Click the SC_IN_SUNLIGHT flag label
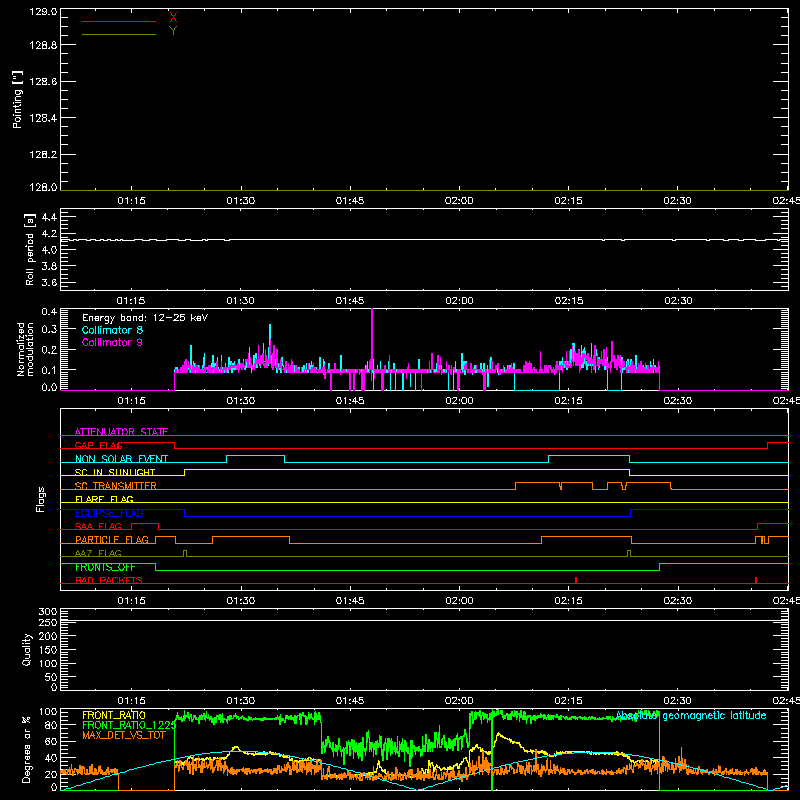Viewport: 800px width, 800px height. (x=115, y=472)
